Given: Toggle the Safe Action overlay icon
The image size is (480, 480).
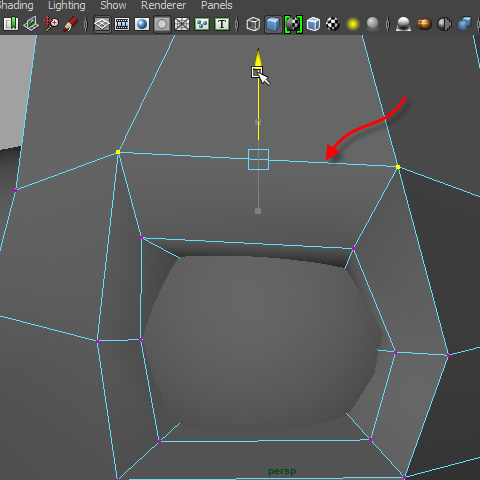Looking at the screenshot, I should pos(202,24).
